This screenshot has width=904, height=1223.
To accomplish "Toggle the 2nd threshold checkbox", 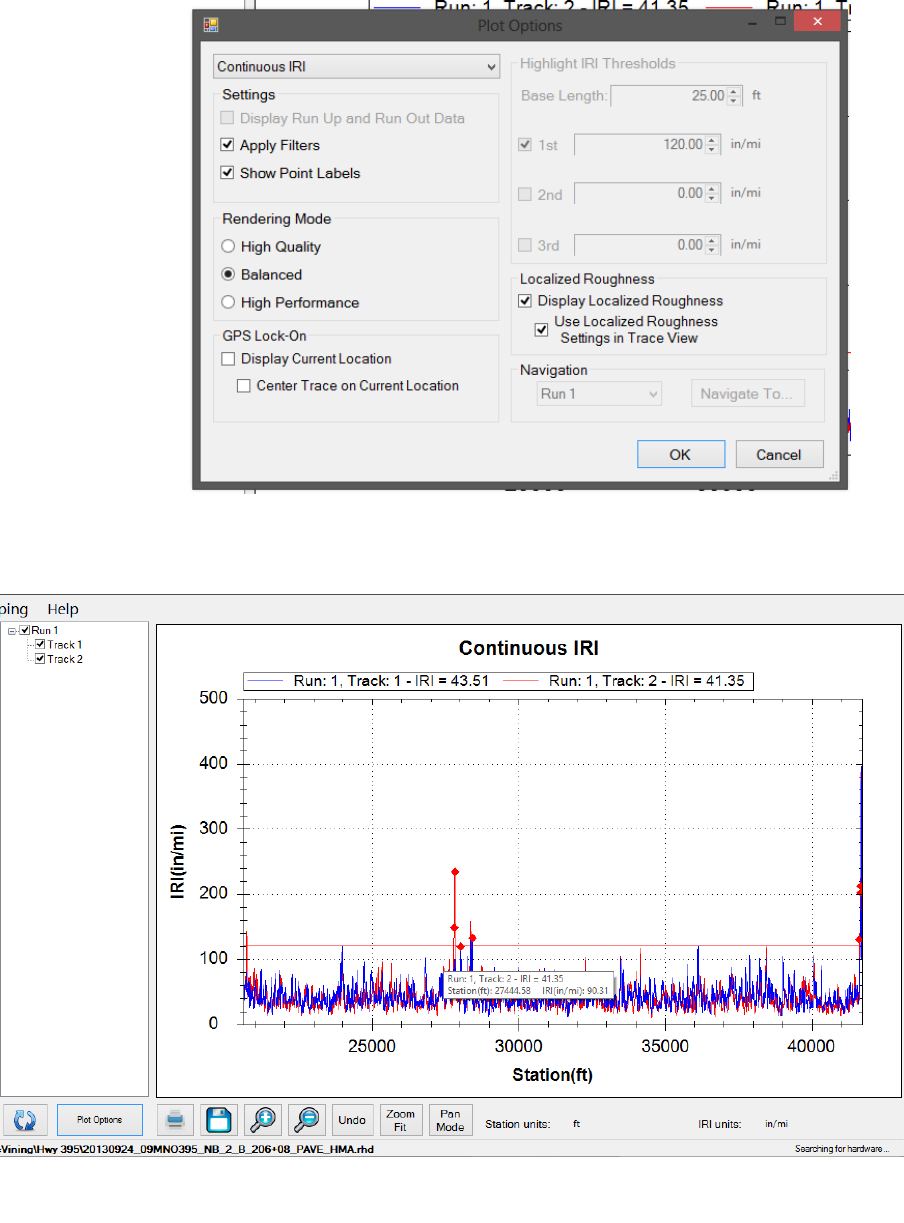I will point(526,194).
